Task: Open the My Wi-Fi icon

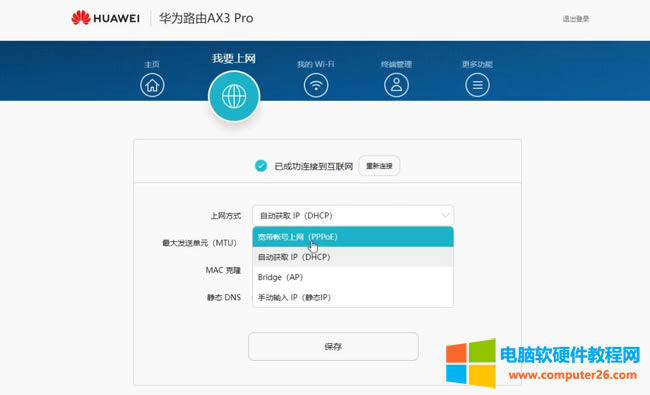Action: pyautogui.click(x=316, y=85)
